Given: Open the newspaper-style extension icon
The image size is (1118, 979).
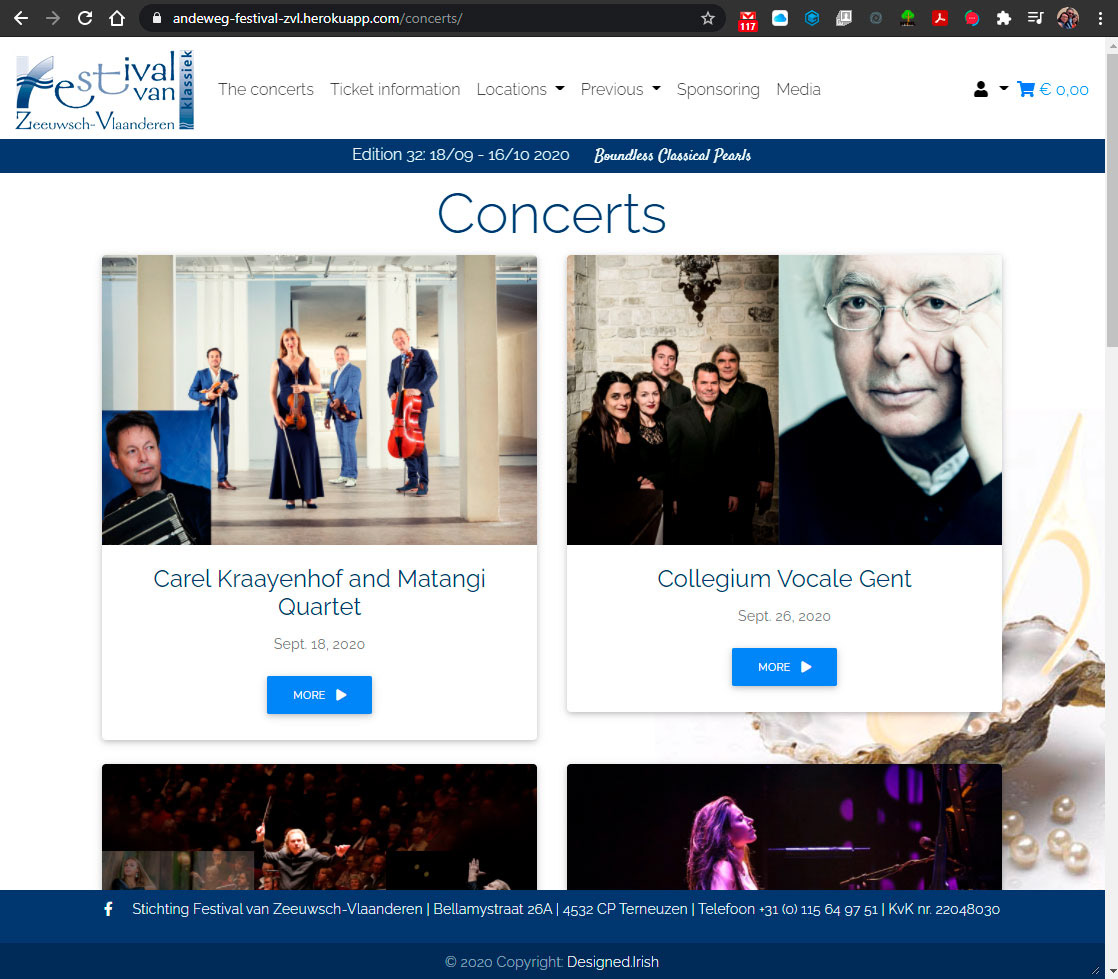Looking at the screenshot, I should click(x=843, y=18).
